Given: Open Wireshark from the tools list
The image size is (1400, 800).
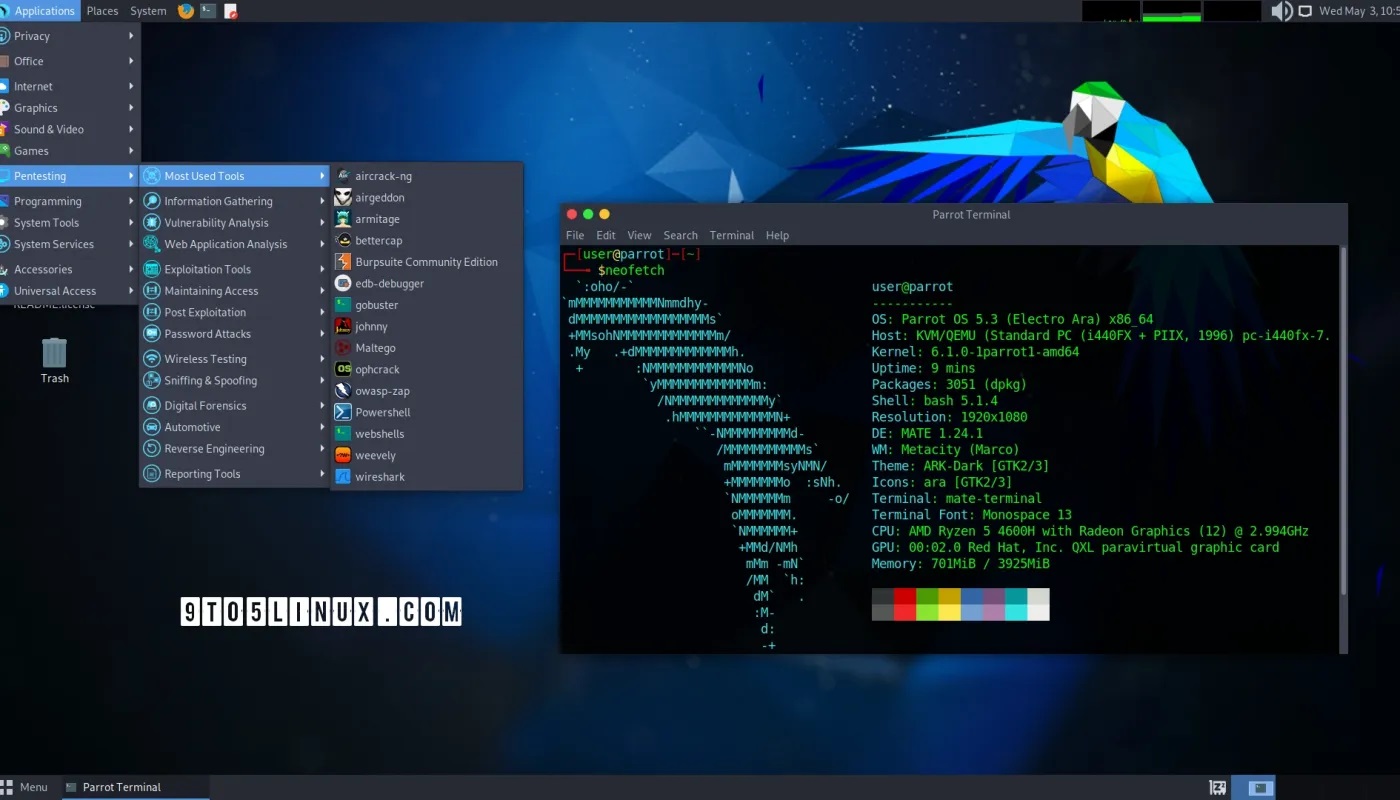Looking at the screenshot, I should pos(379,476).
